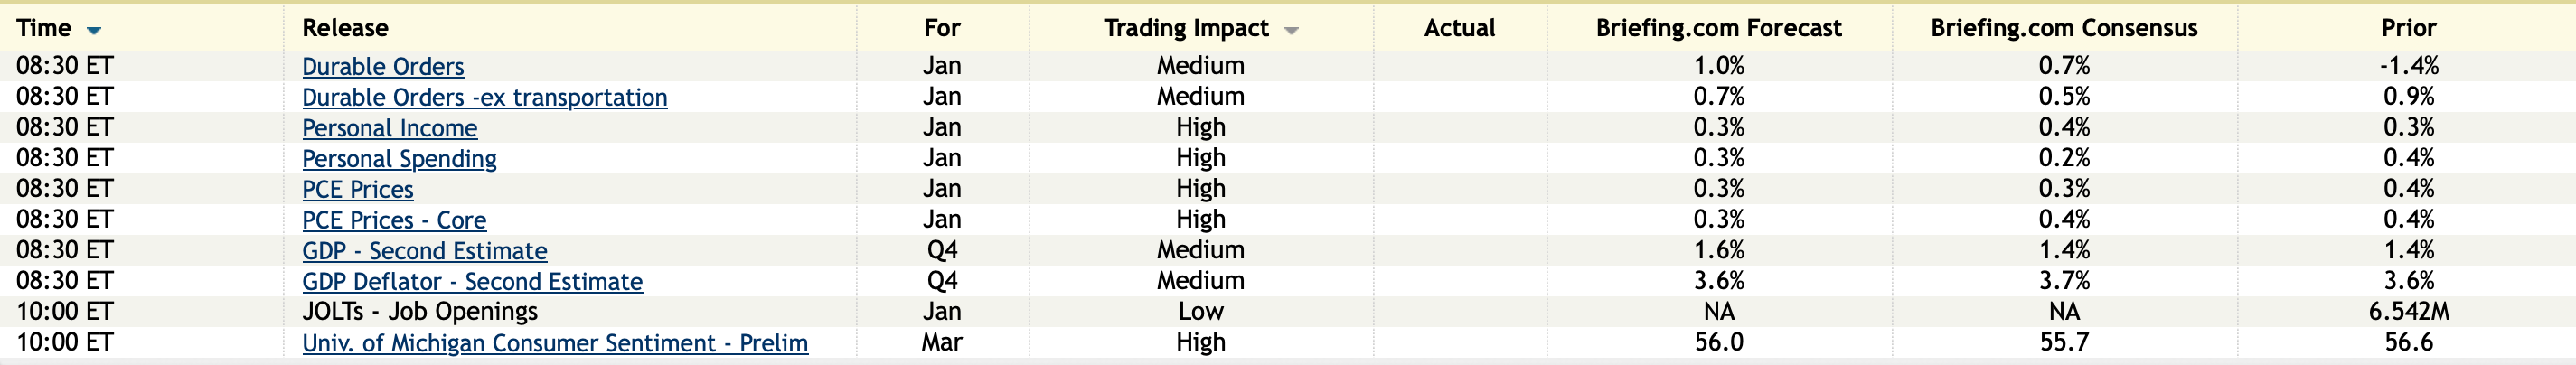Open the Durable Orders release link
The width and height of the screenshot is (2576, 365).
click(x=383, y=67)
